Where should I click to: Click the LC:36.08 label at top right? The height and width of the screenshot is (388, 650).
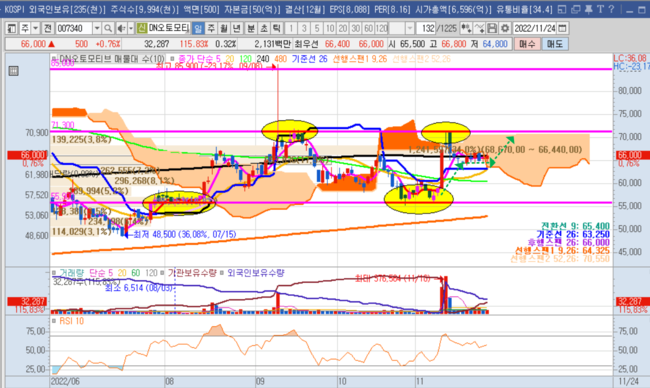coord(630,58)
